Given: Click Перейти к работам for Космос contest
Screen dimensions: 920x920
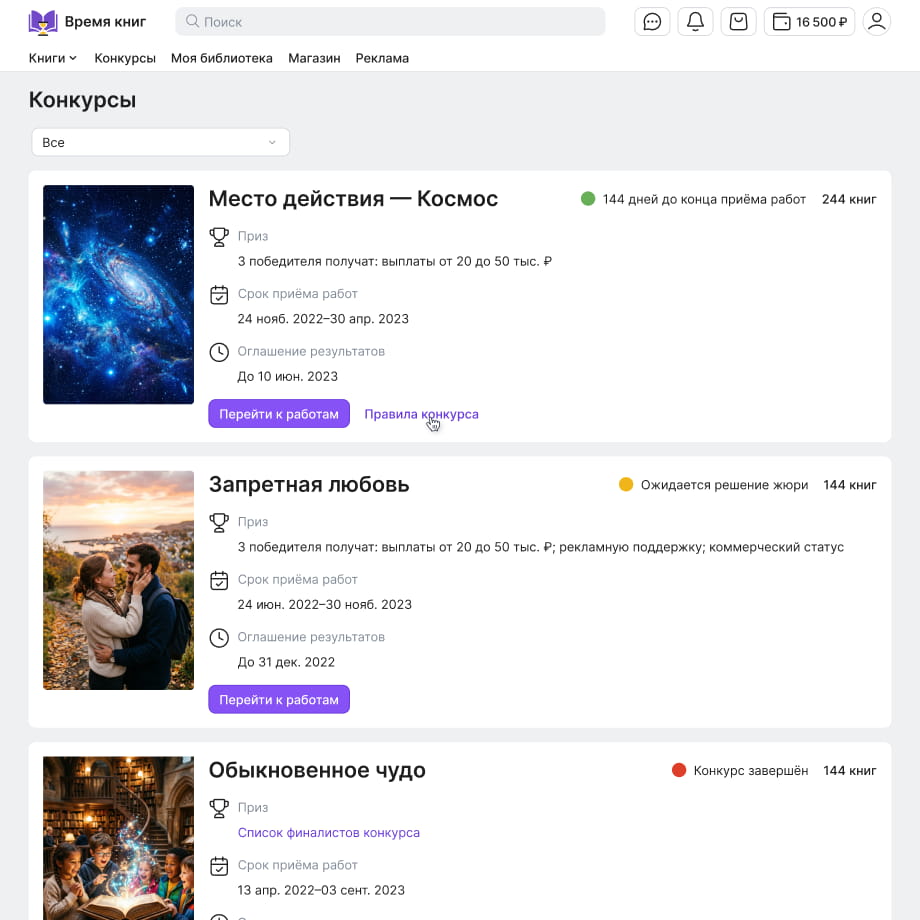Looking at the screenshot, I should point(279,414).
